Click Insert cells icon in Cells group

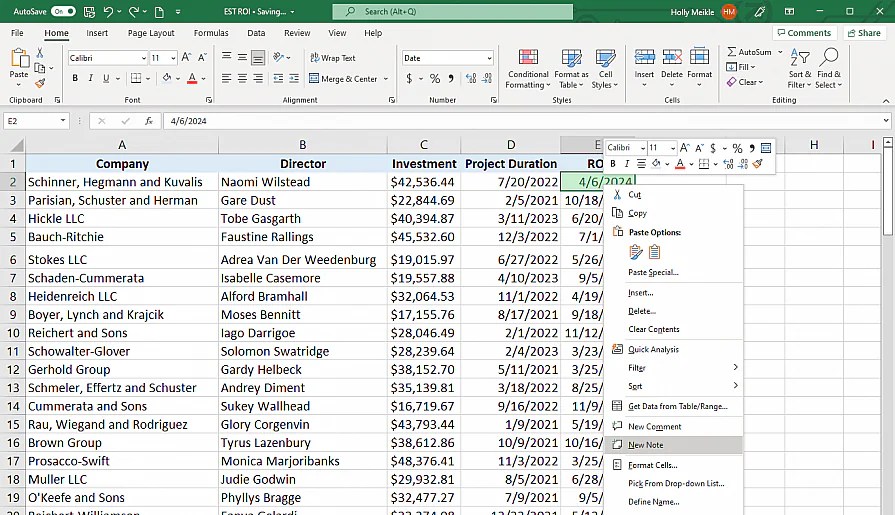click(x=644, y=57)
